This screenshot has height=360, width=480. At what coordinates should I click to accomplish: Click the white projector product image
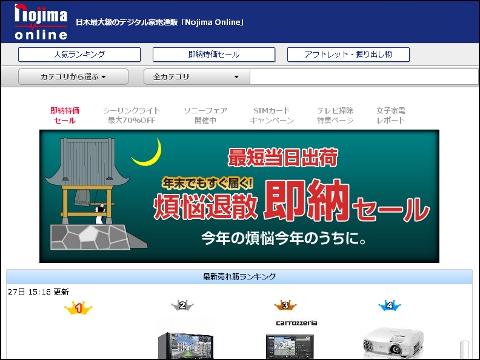(393, 342)
